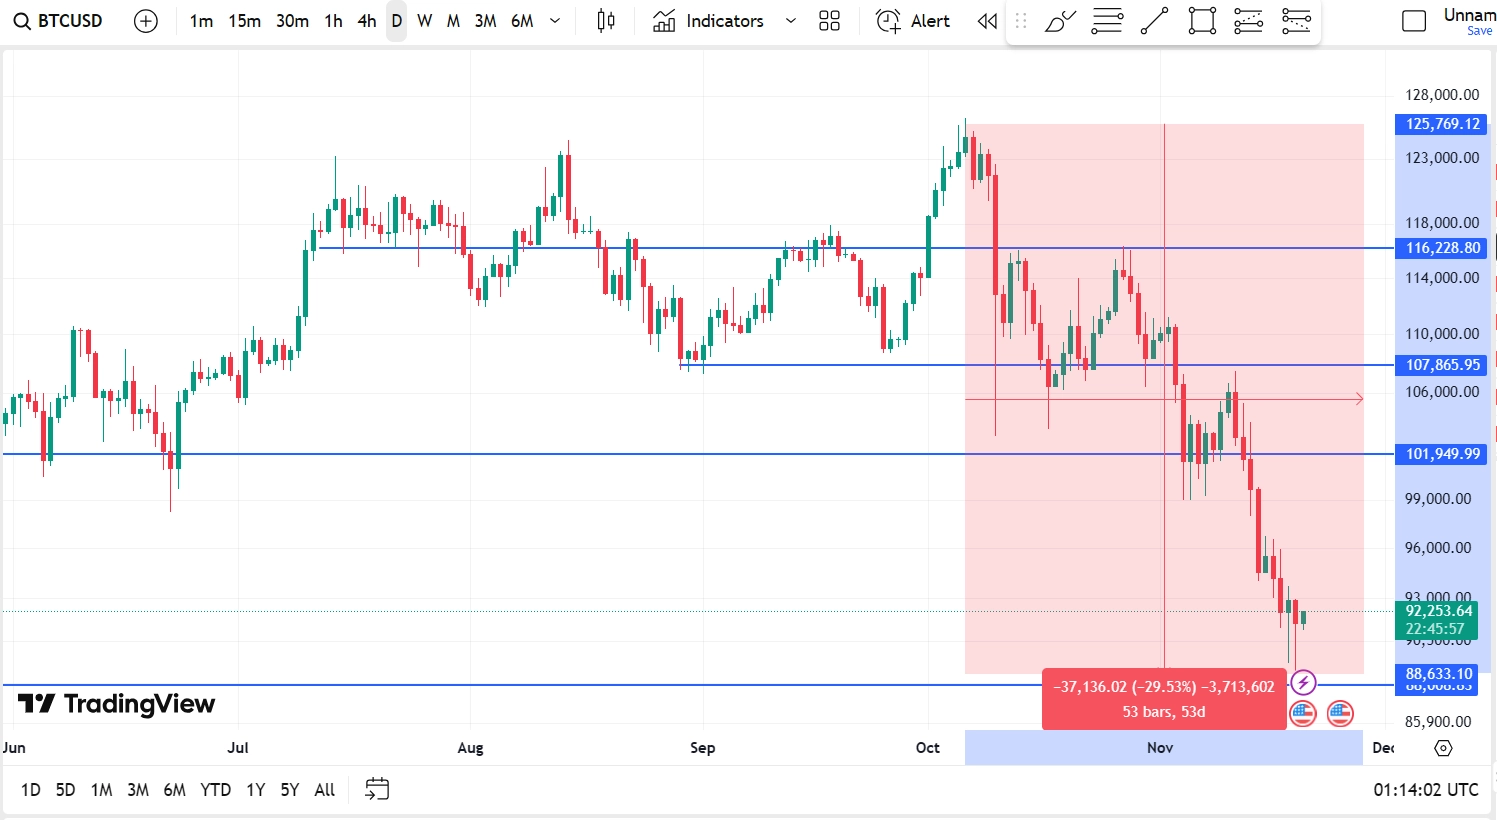Image resolution: width=1497 pixels, height=820 pixels.
Task: Click the purple lightning event marker
Action: click(x=1303, y=683)
